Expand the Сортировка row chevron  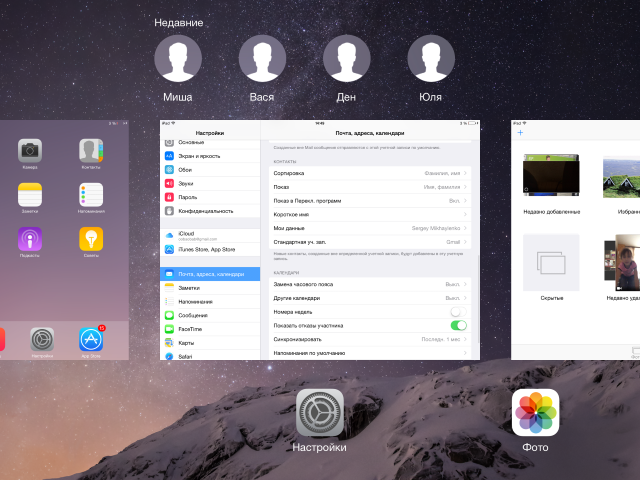click(465, 173)
